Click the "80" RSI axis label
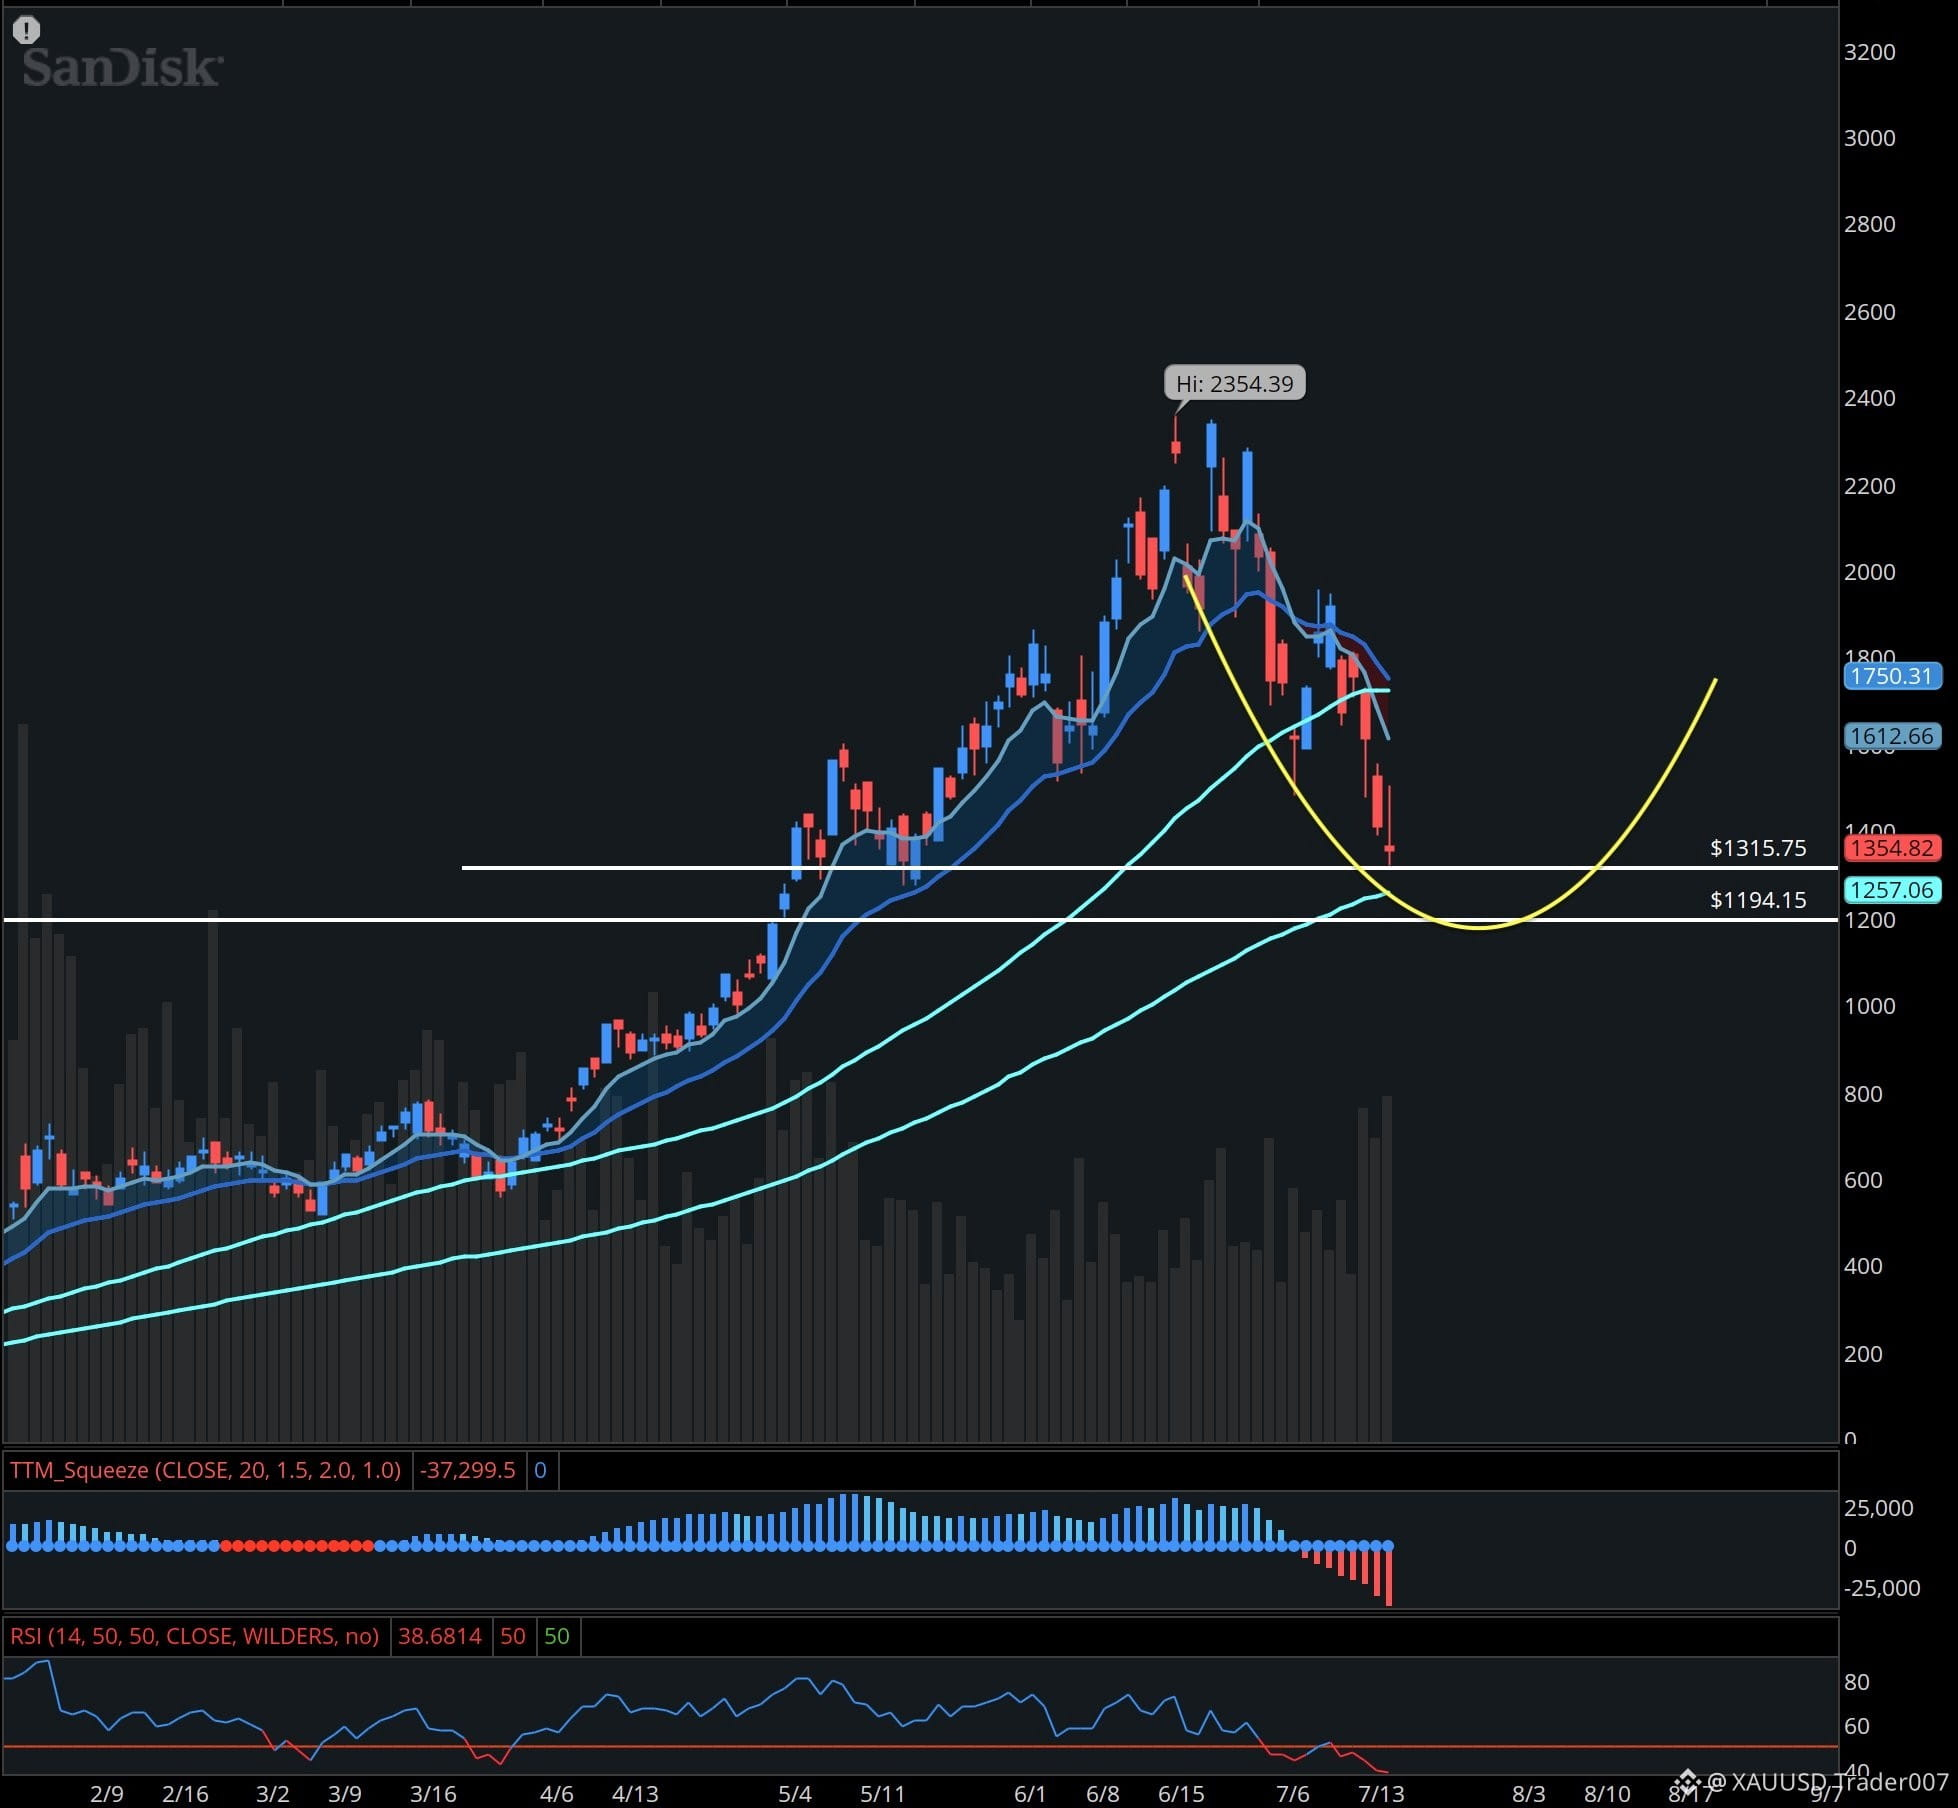 tap(1857, 1682)
